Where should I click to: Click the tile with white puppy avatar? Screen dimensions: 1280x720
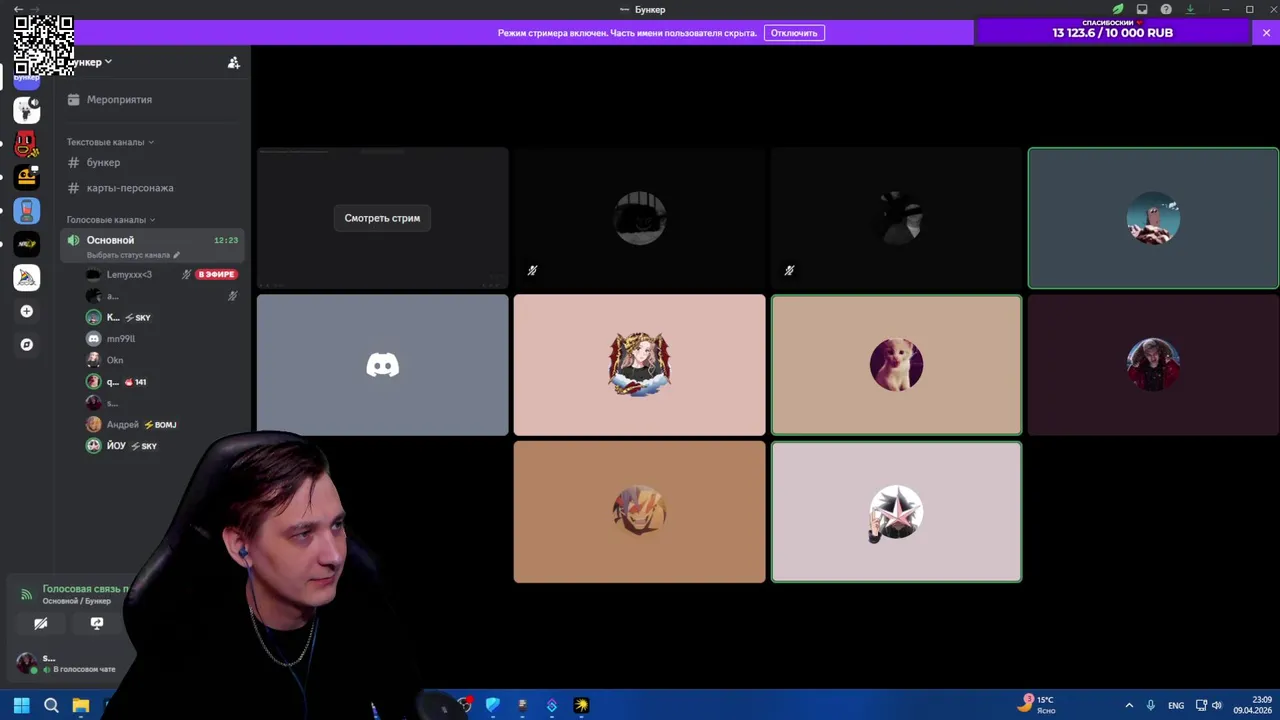[896, 365]
